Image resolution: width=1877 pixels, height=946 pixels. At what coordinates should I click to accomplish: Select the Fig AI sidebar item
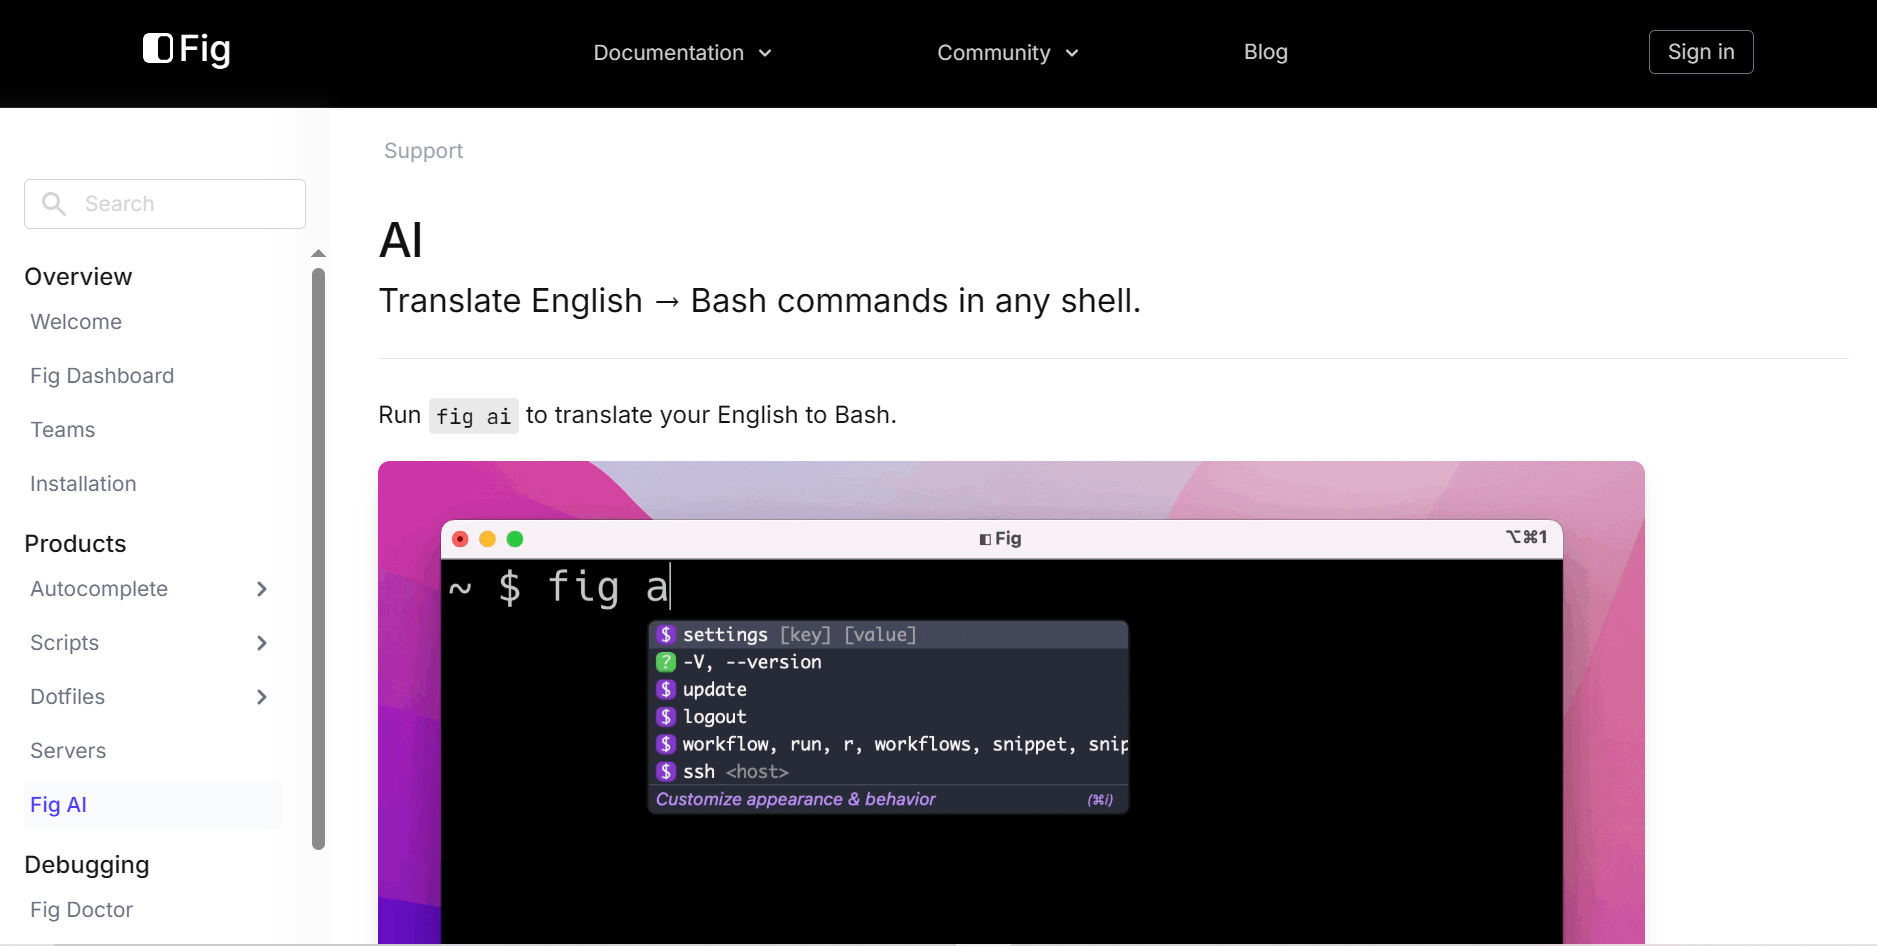[153, 805]
